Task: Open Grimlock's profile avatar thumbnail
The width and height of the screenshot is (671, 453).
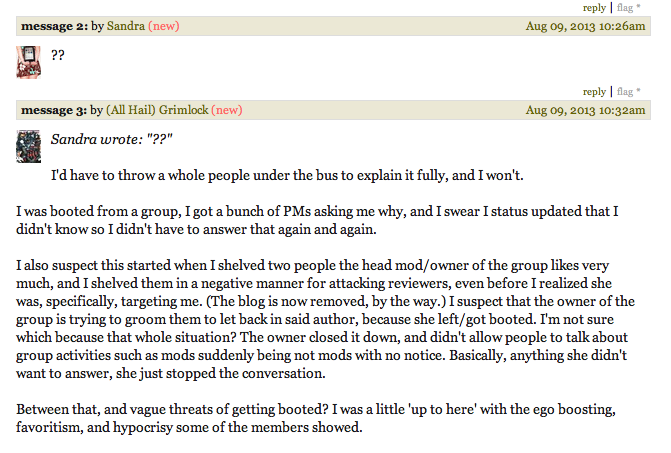Action: point(29,146)
